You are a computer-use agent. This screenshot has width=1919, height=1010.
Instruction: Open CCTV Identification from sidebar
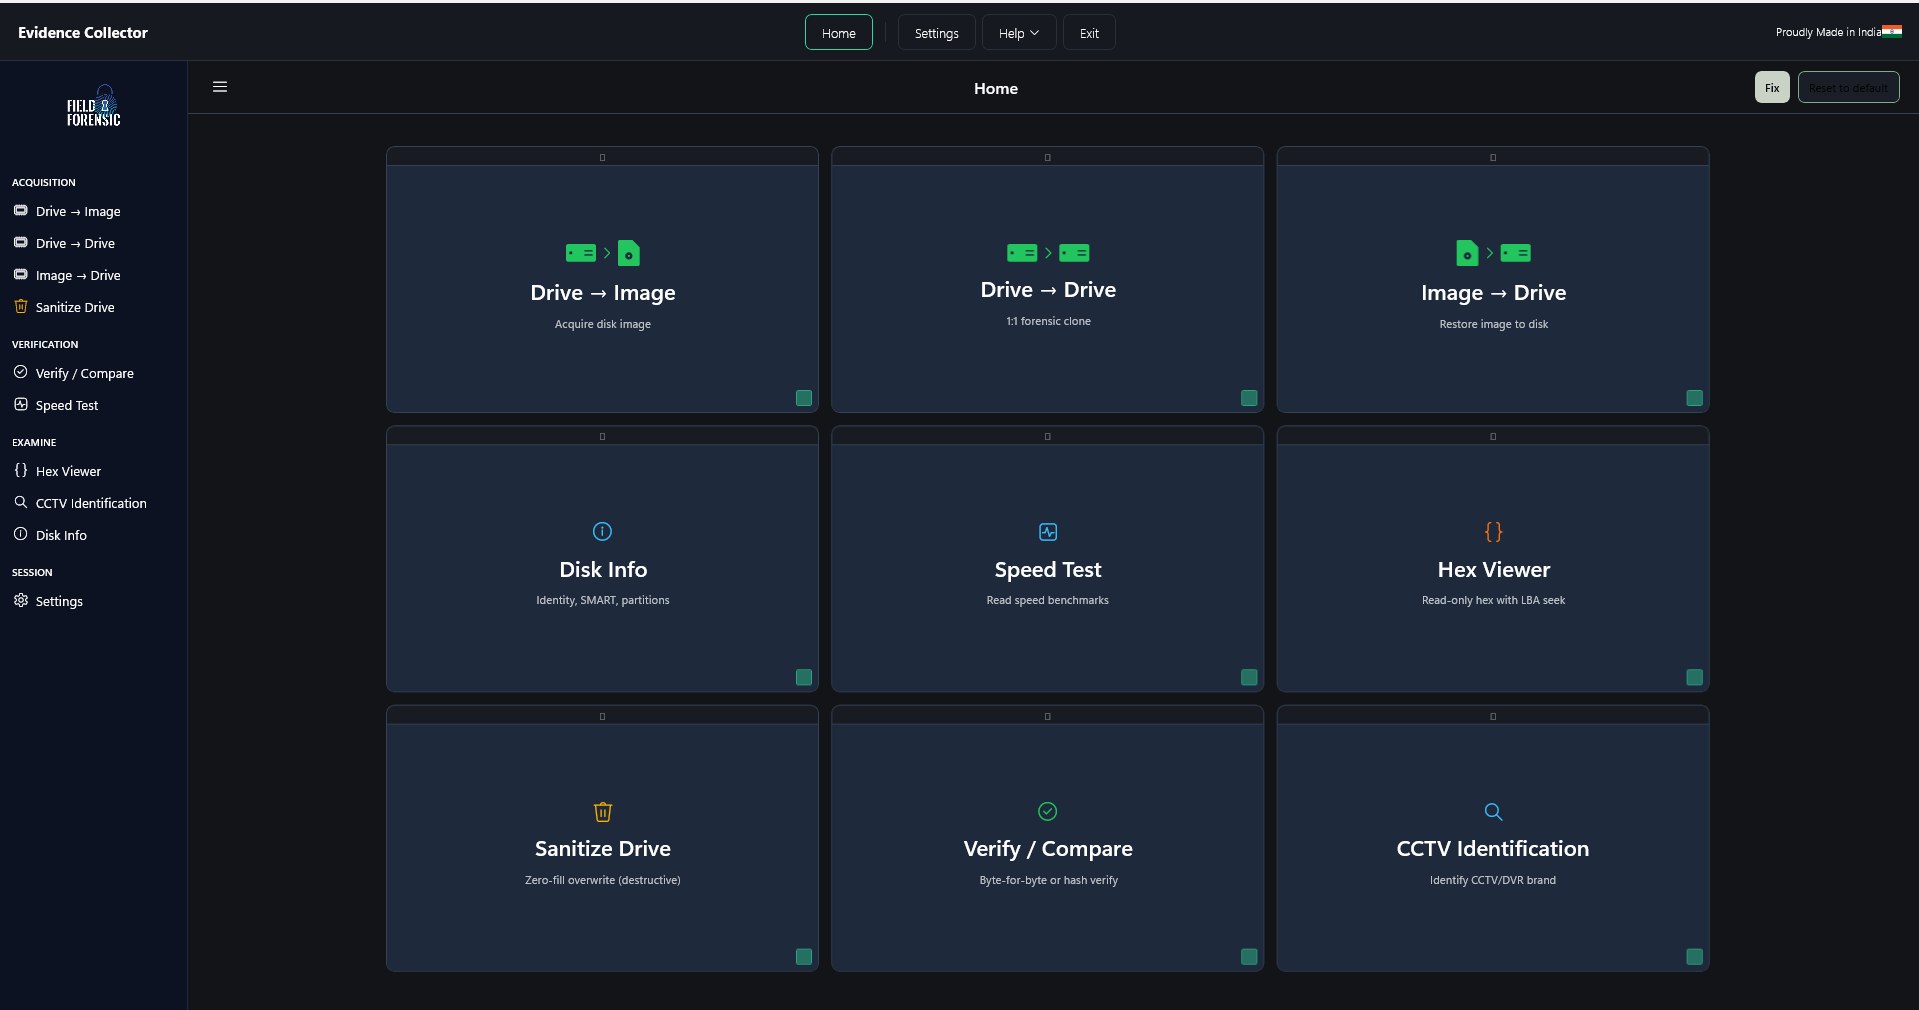click(x=91, y=503)
